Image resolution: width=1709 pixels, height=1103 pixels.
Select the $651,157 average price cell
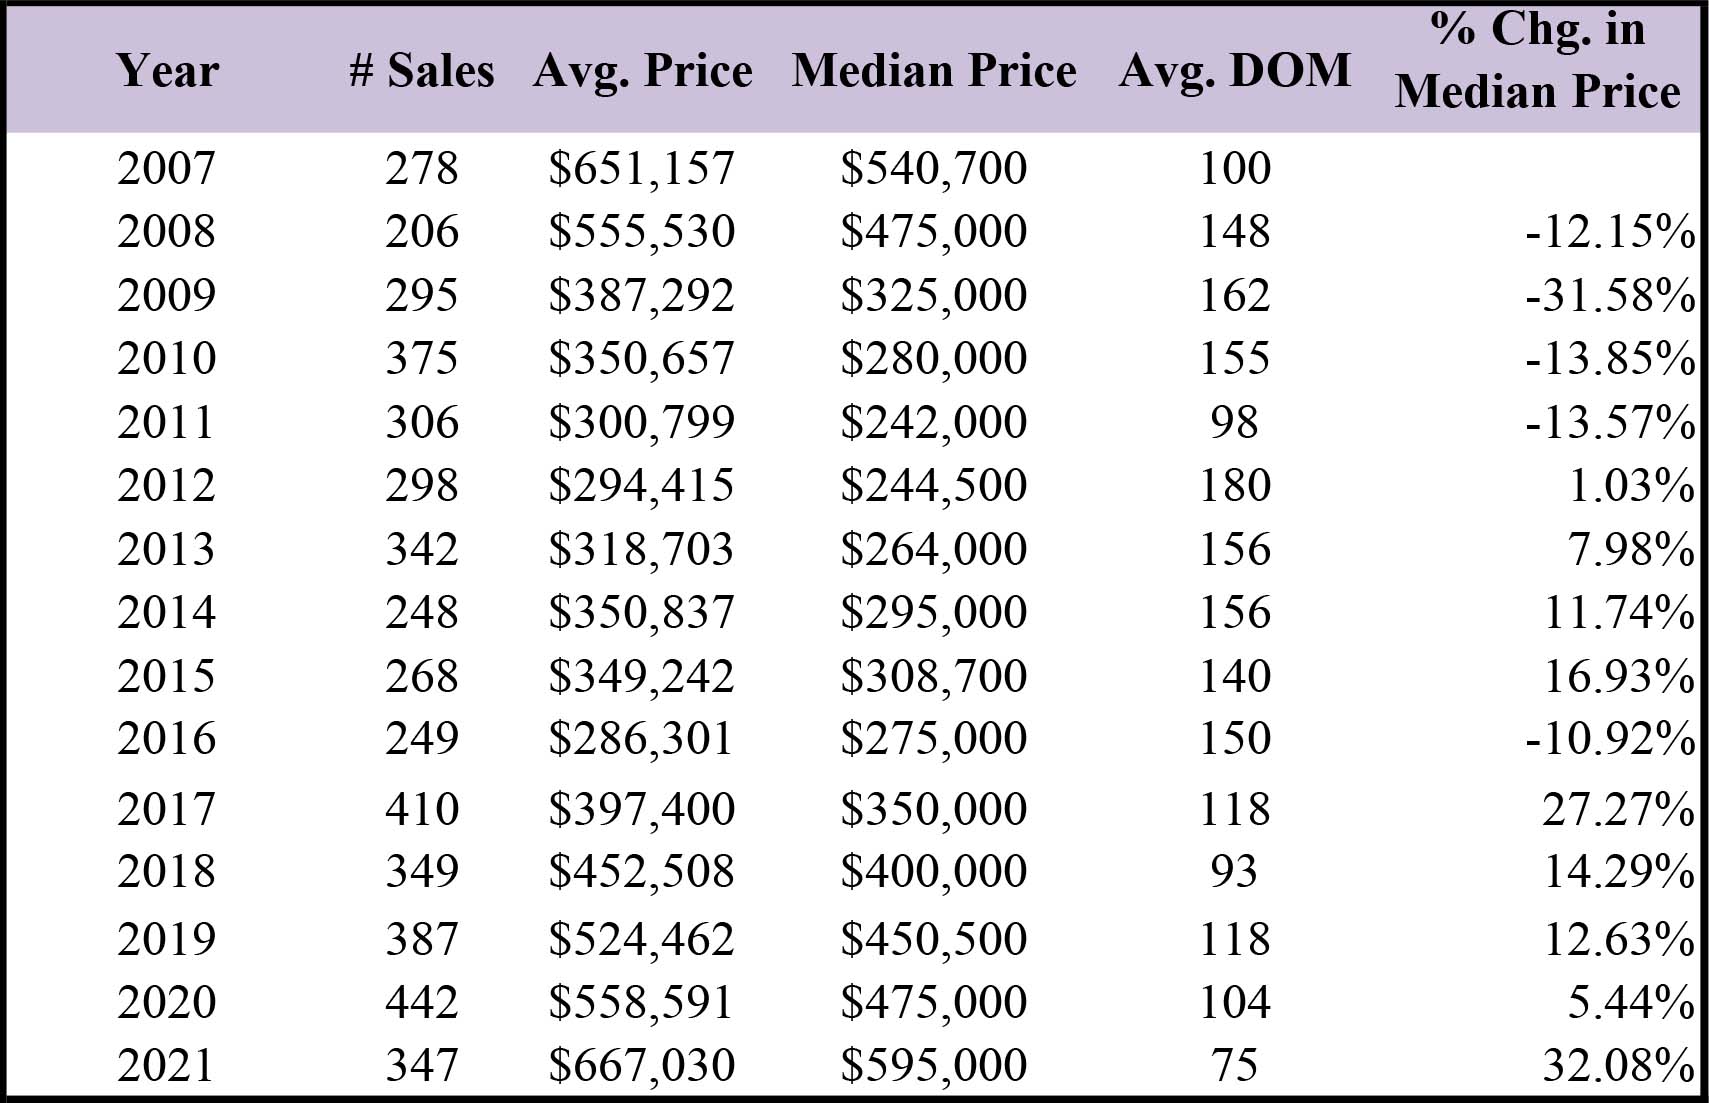[641, 169]
